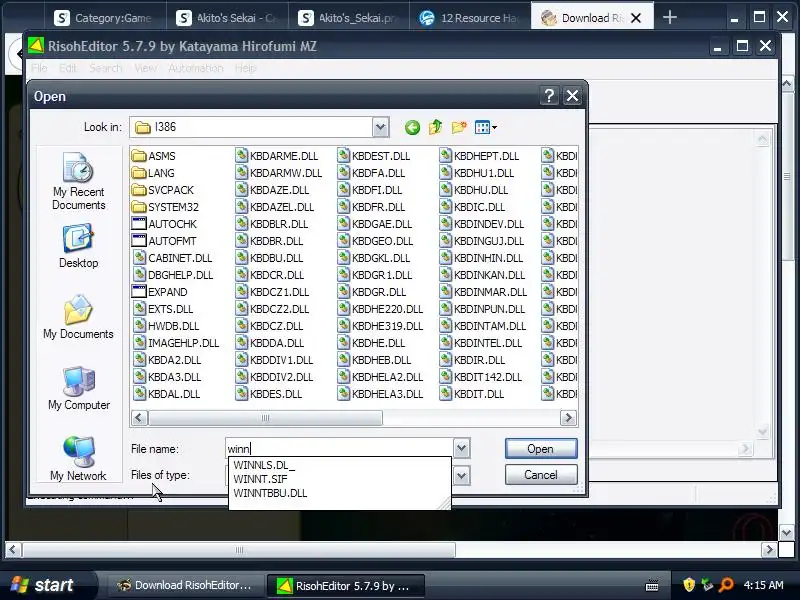Image resolution: width=800 pixels, height=600 pixels.
Task: Switch to RisohEditor 5.7.9 taskbar item
Action: [x=346, y=586]
